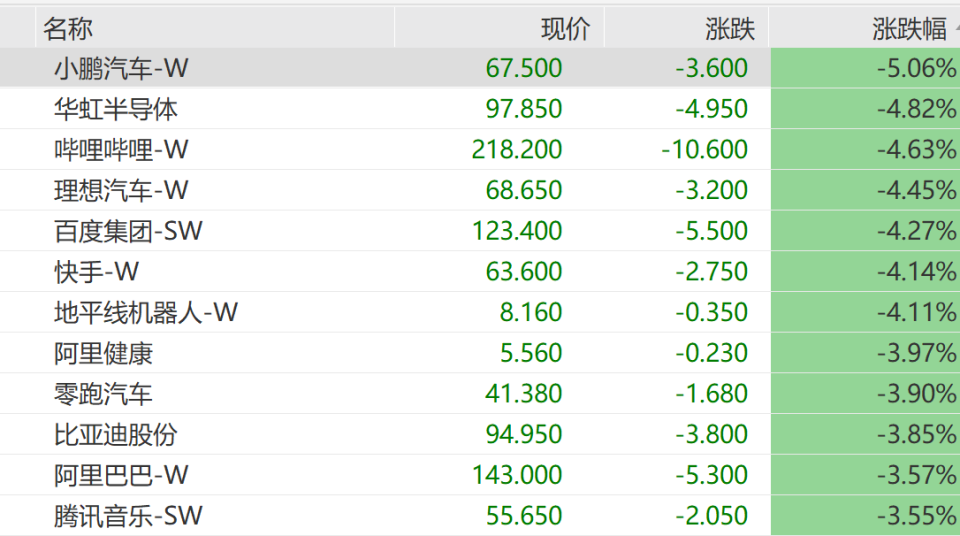Click 腾讯音乐-SW stock name
The width and height of the screenshot is (960, 536).
[x=128, y=516]
